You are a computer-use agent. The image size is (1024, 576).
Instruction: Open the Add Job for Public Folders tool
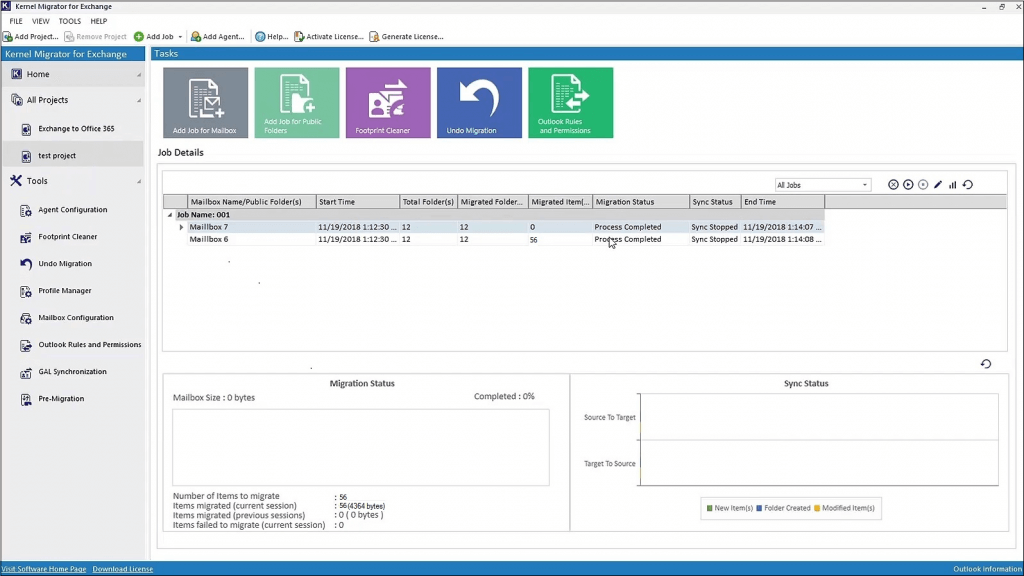click(x=296, y=101)
